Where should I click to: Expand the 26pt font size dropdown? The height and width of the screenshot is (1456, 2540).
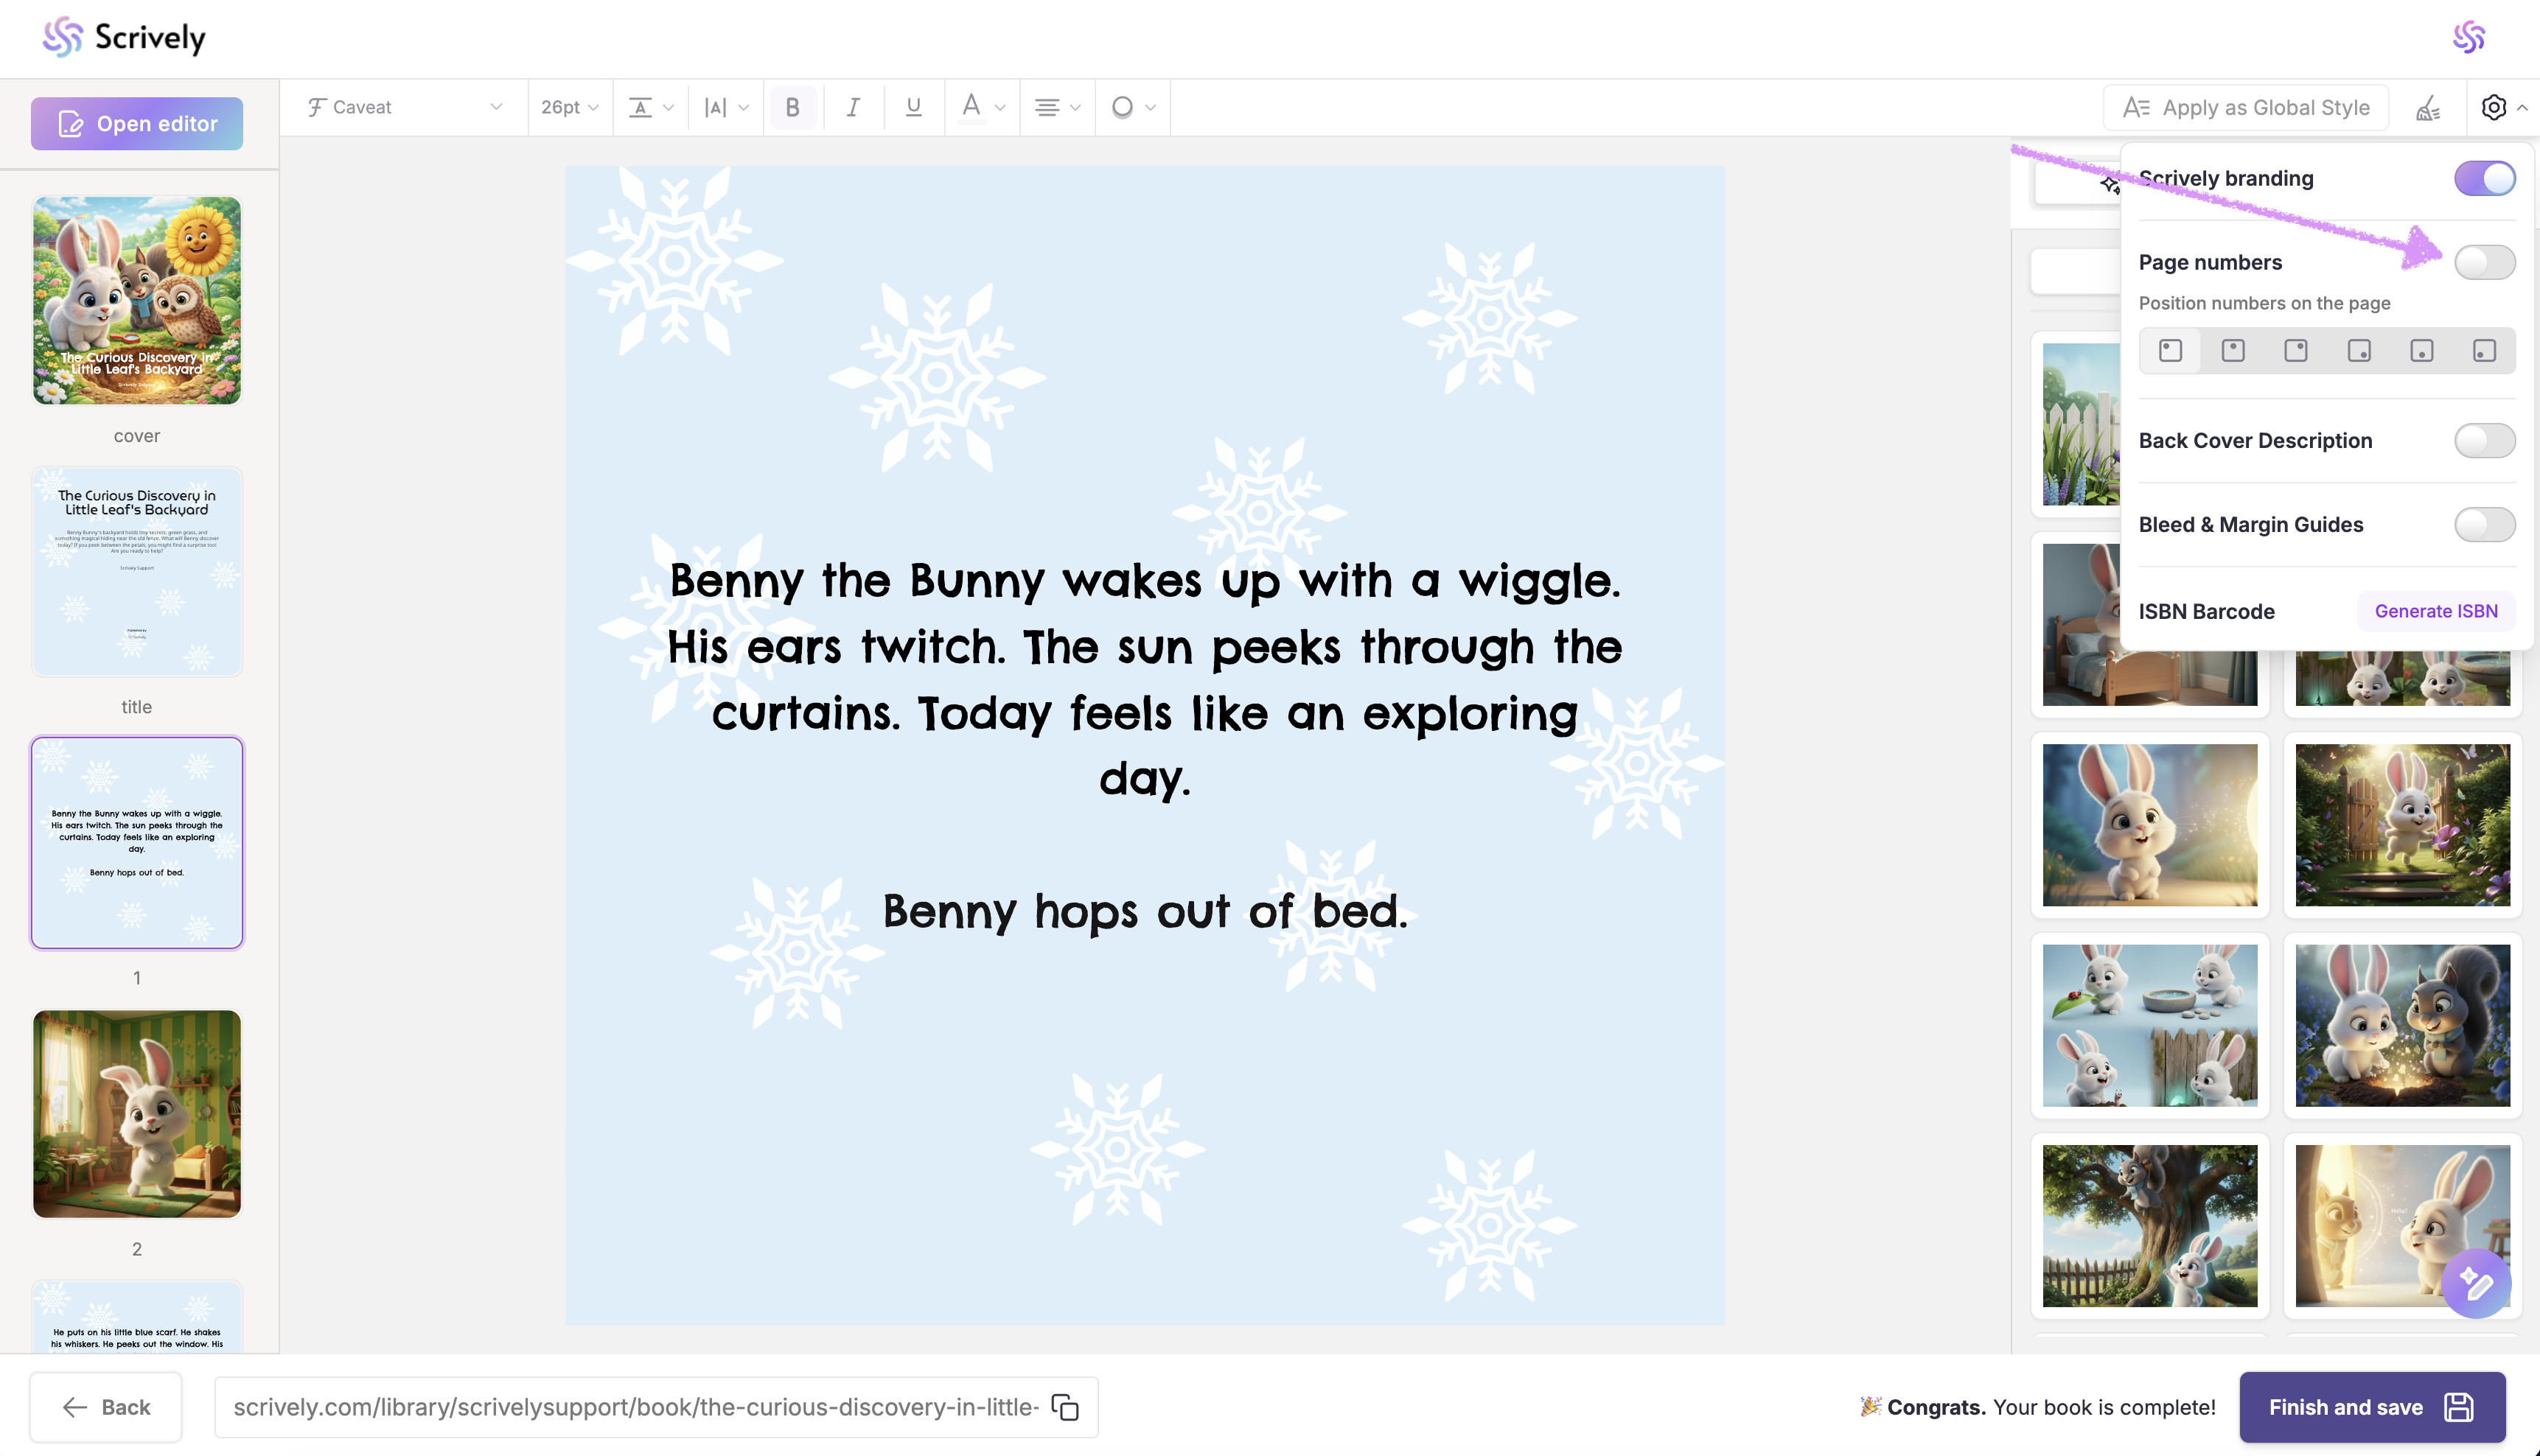[x=569, y=107]
